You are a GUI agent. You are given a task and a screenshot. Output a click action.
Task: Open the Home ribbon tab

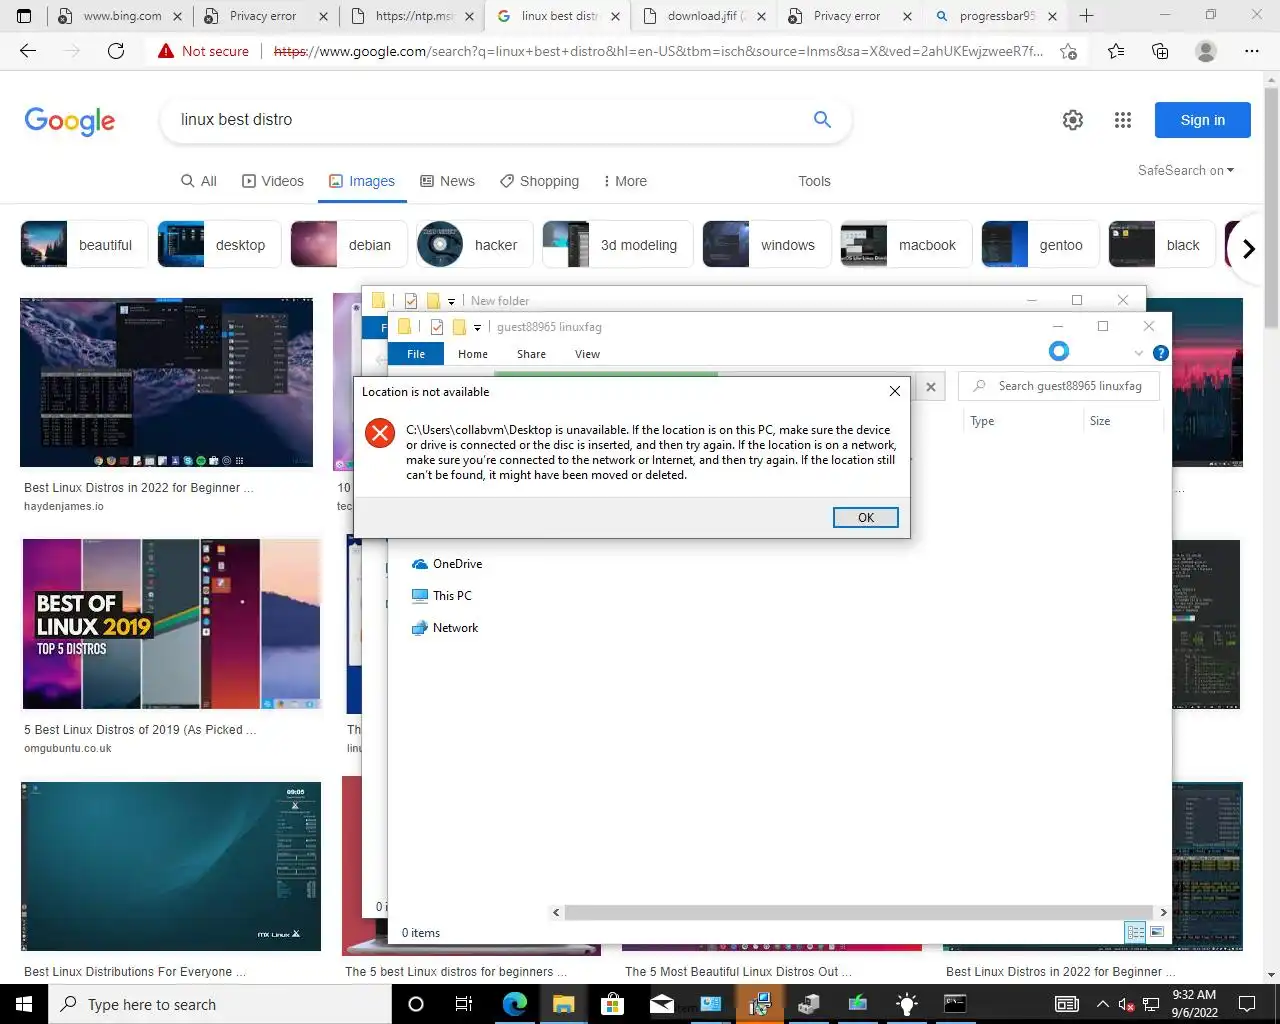click(473, 354)
